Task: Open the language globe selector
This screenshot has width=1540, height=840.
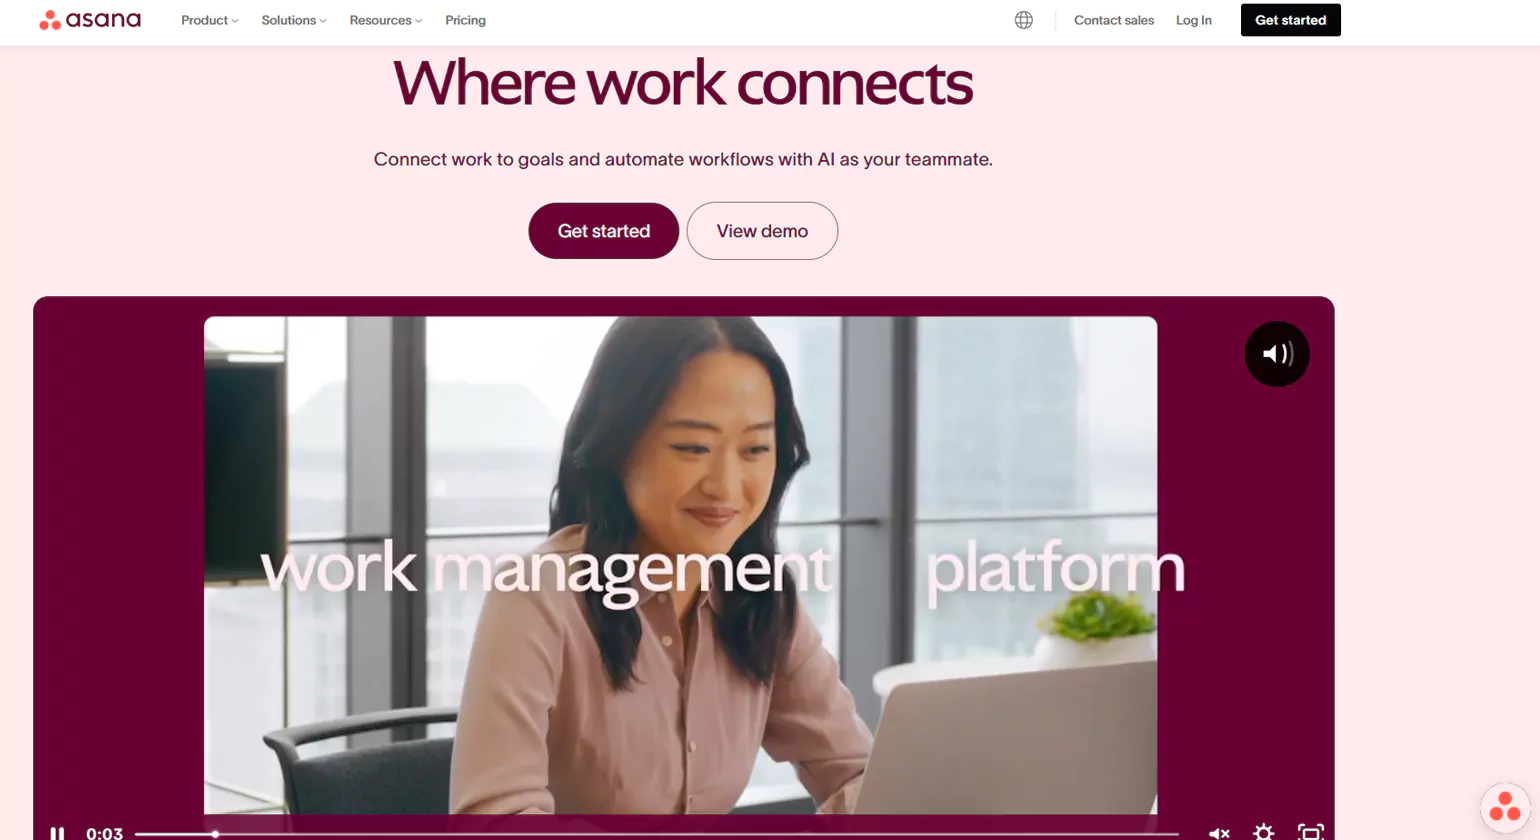Action: tap(1023, 20)
